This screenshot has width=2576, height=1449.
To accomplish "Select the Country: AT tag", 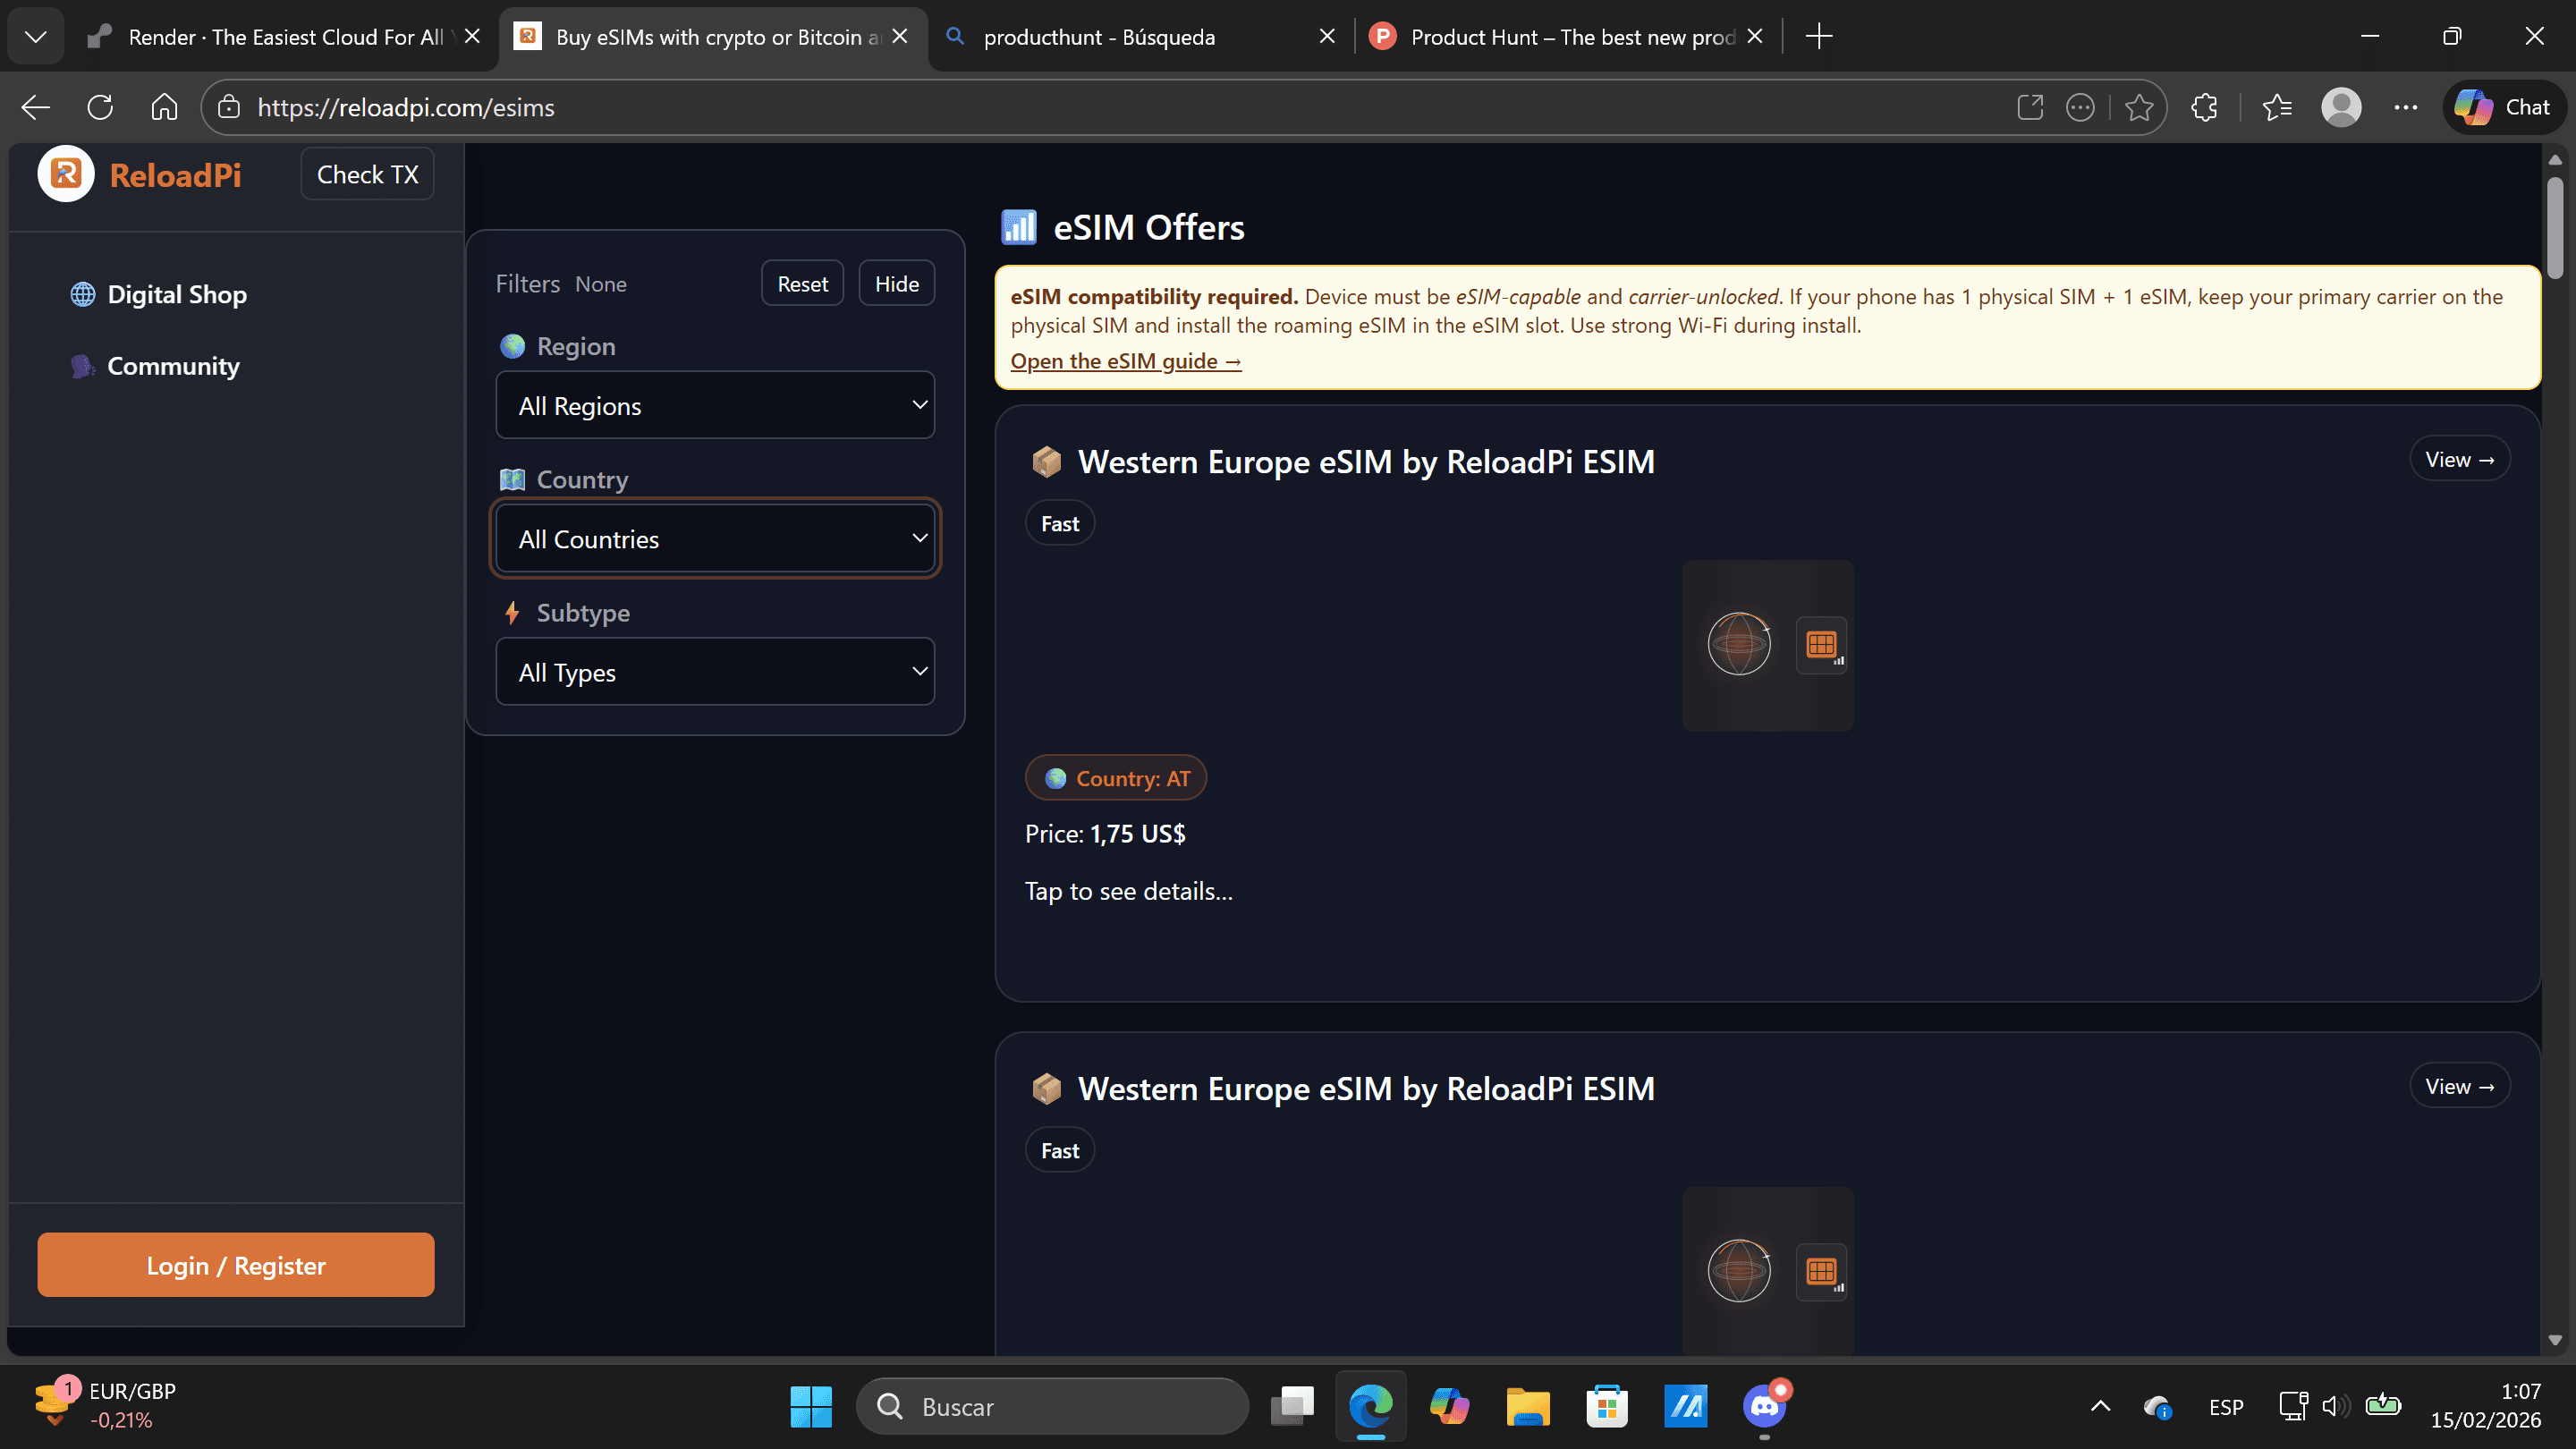I will 1115,777.
